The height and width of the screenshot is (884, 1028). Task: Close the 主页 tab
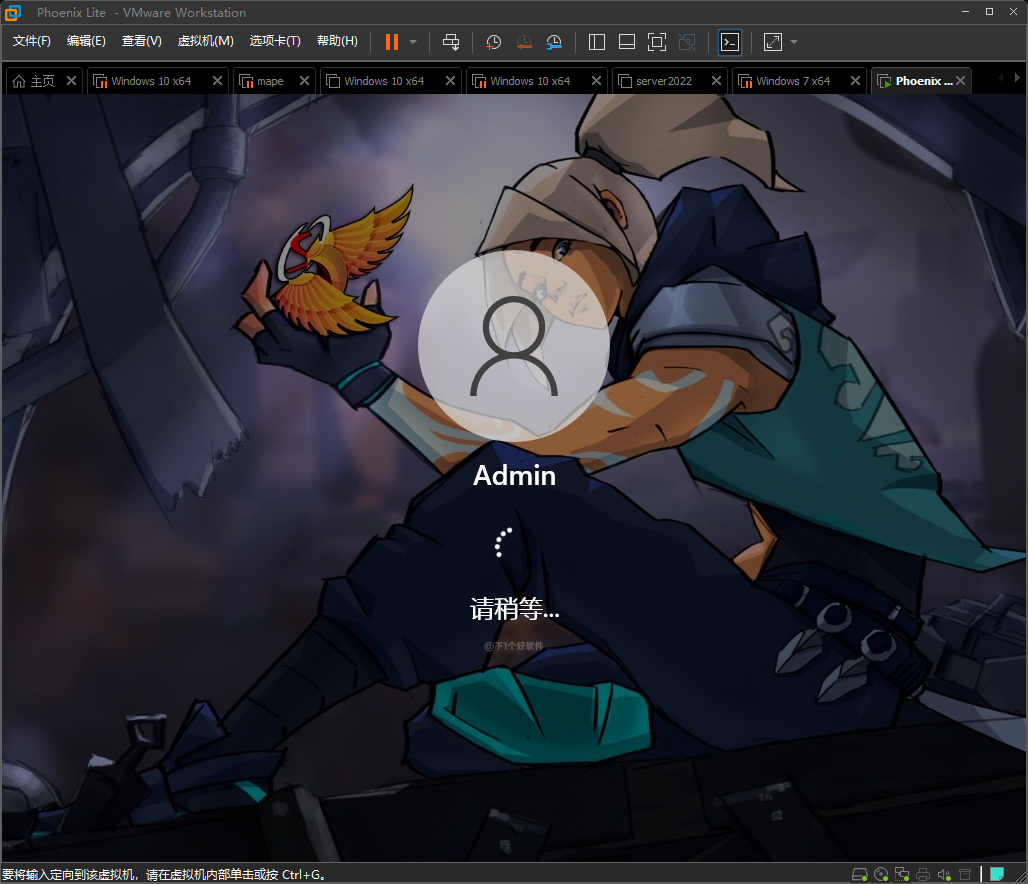tap(71, 81)
